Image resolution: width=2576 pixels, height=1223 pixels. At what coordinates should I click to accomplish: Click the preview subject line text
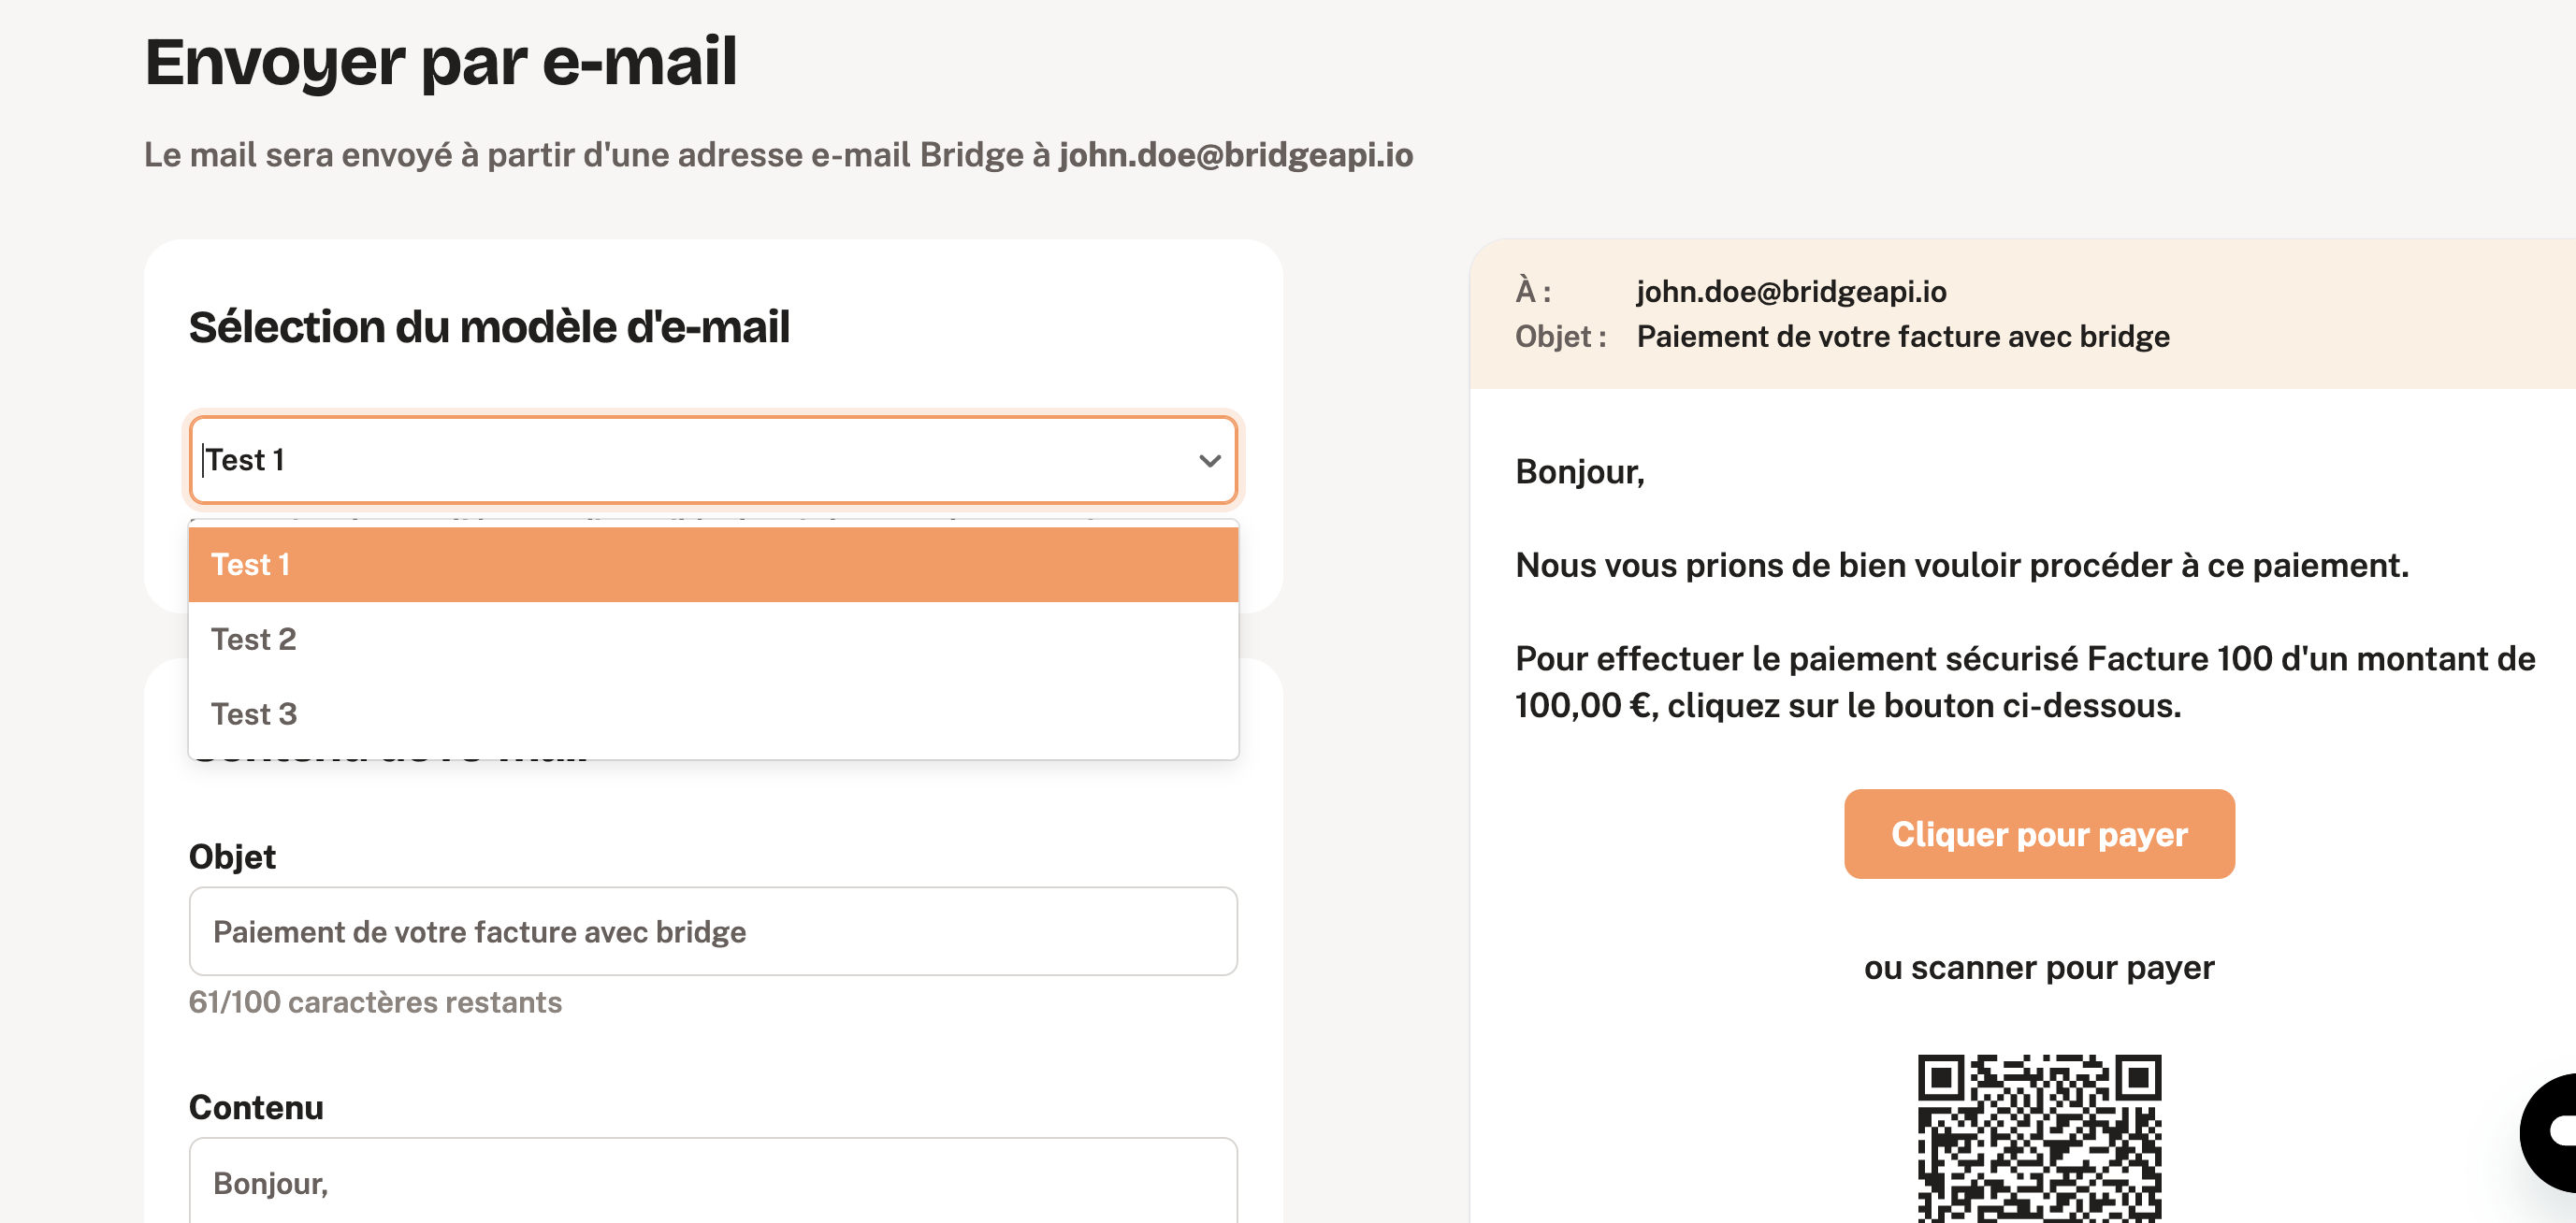pyautogui.click(x=1903, y=336)
